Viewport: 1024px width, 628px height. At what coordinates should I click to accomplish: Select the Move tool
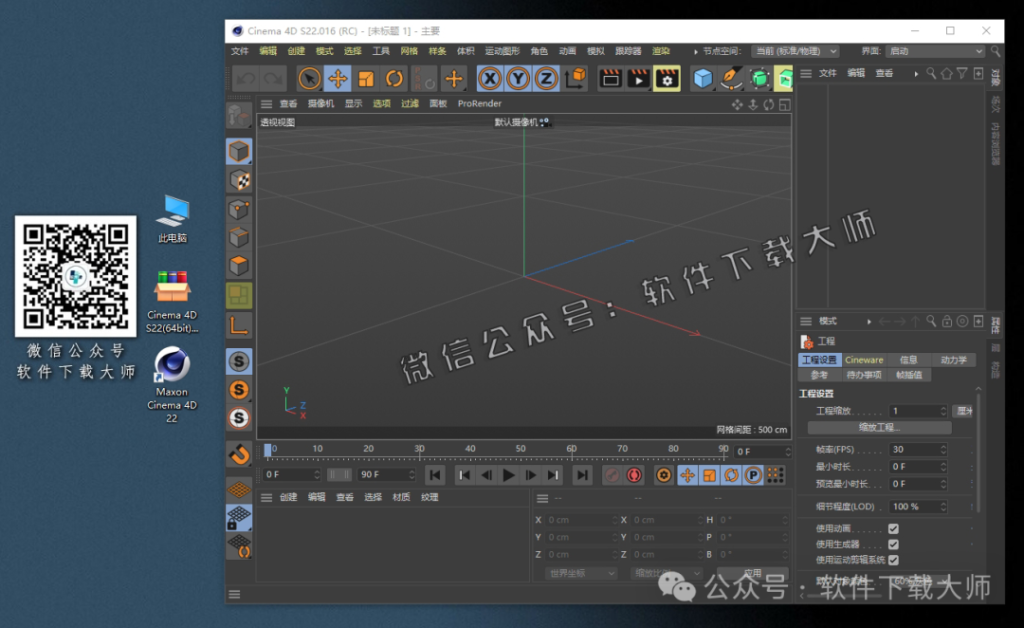pyautogui.click(x=340, y=78)
